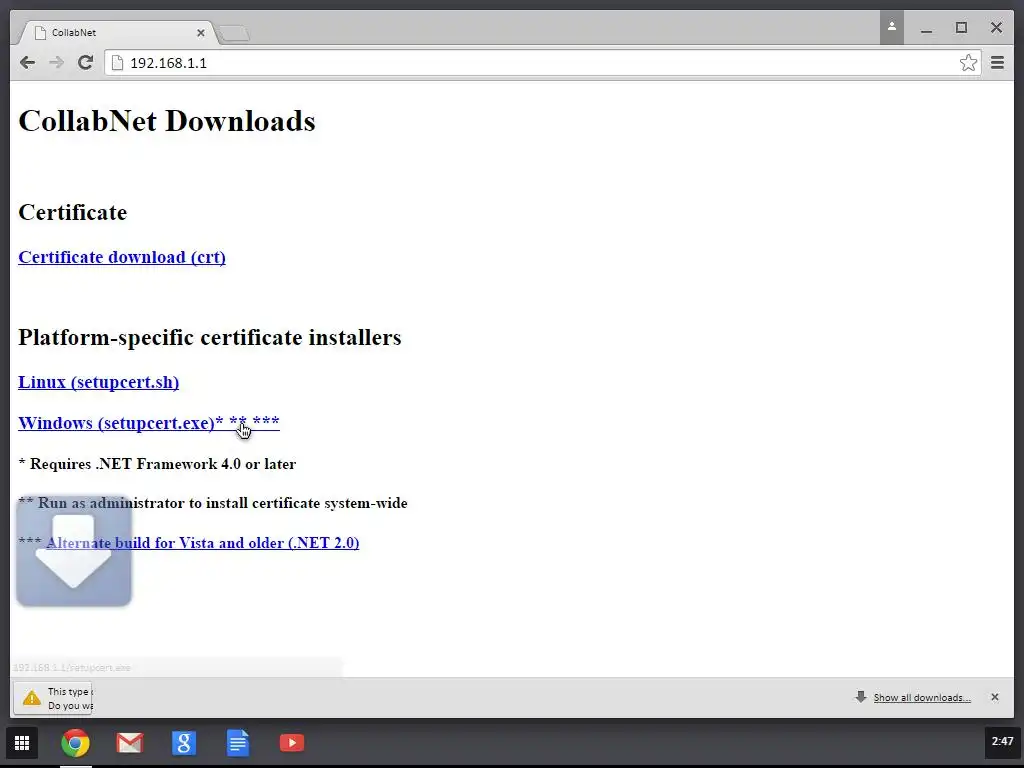This screenshot has height=768, width=1024.
Task: Open Google Search from the shelf
Action: tap(184, 743)
